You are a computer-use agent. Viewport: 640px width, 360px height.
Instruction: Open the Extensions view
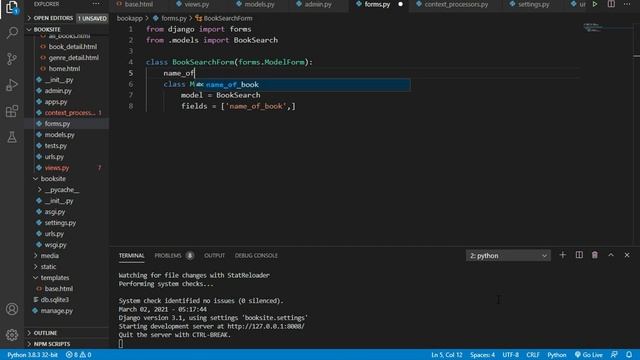coord(12,111)
